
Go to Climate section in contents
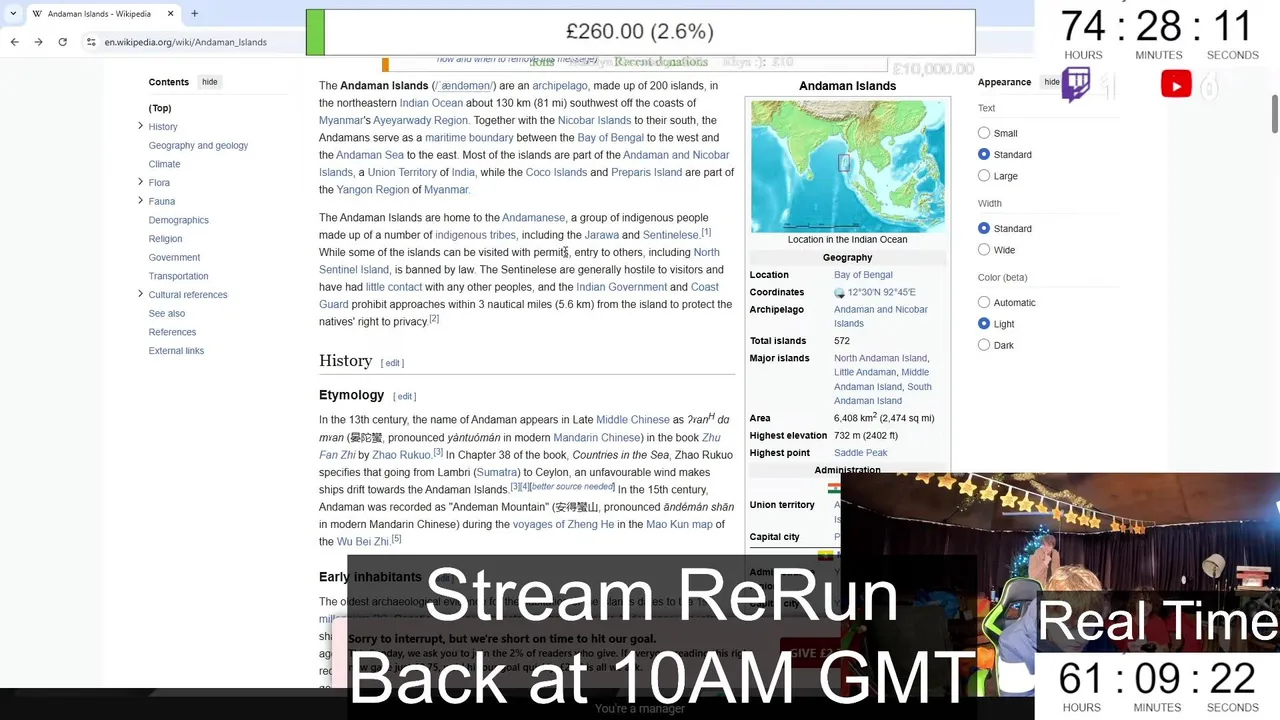(164, 164)
